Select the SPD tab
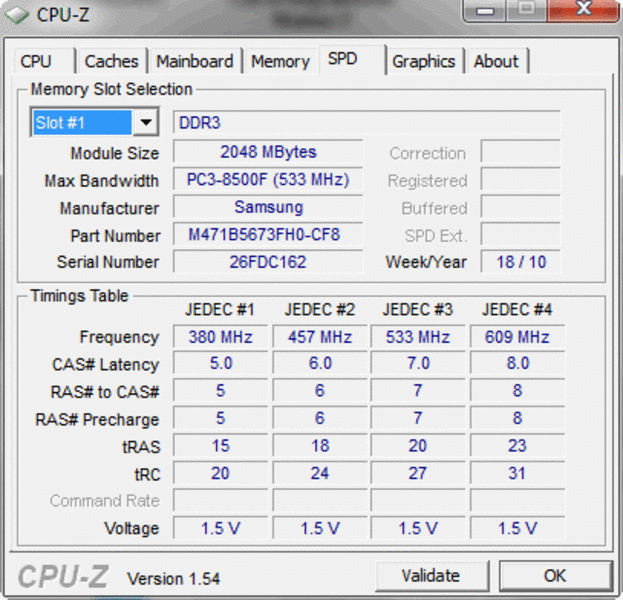The height and width of the screenshot is (600, 623). point(352,60)
